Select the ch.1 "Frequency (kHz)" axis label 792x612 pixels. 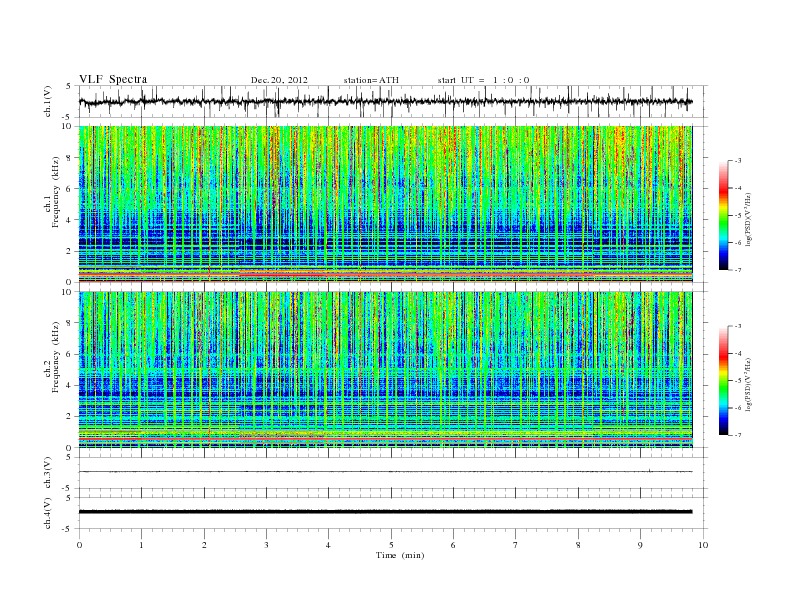[56, 192]
